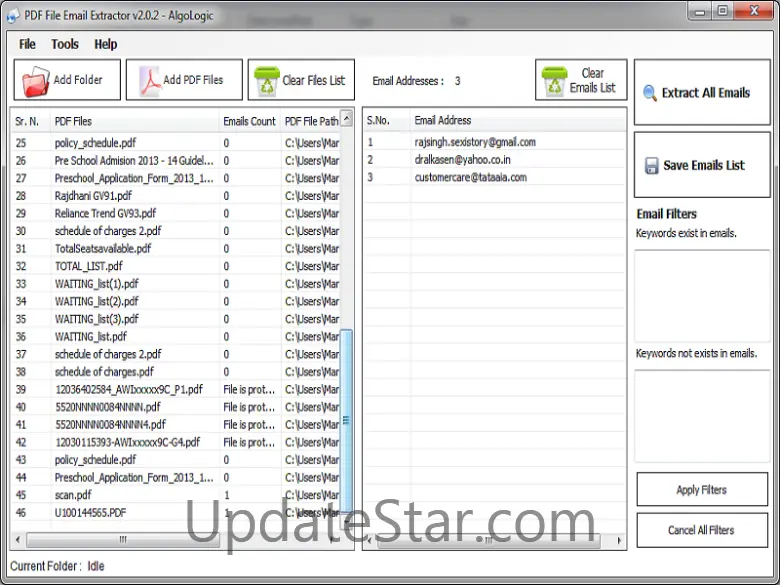Sort by the Emails Count column header
780x585 pixels.
250,121
